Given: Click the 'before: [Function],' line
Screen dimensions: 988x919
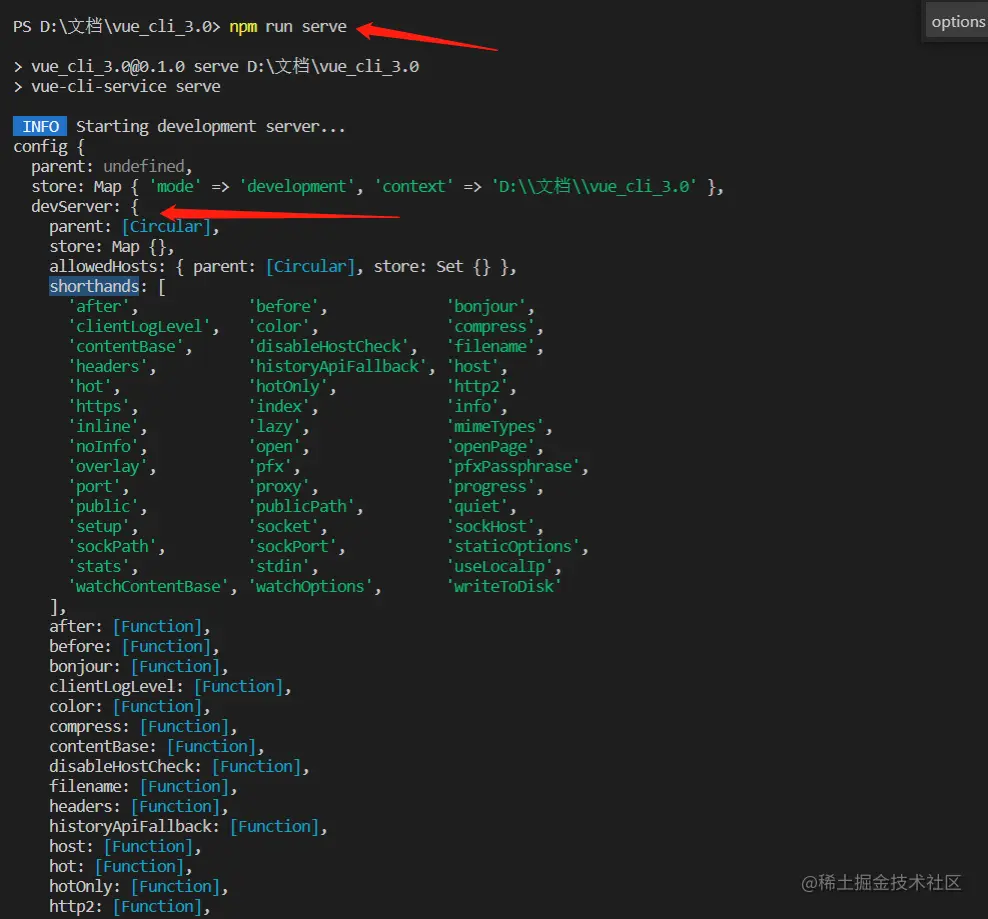Looking at the screenshot, I should [134, 647].
